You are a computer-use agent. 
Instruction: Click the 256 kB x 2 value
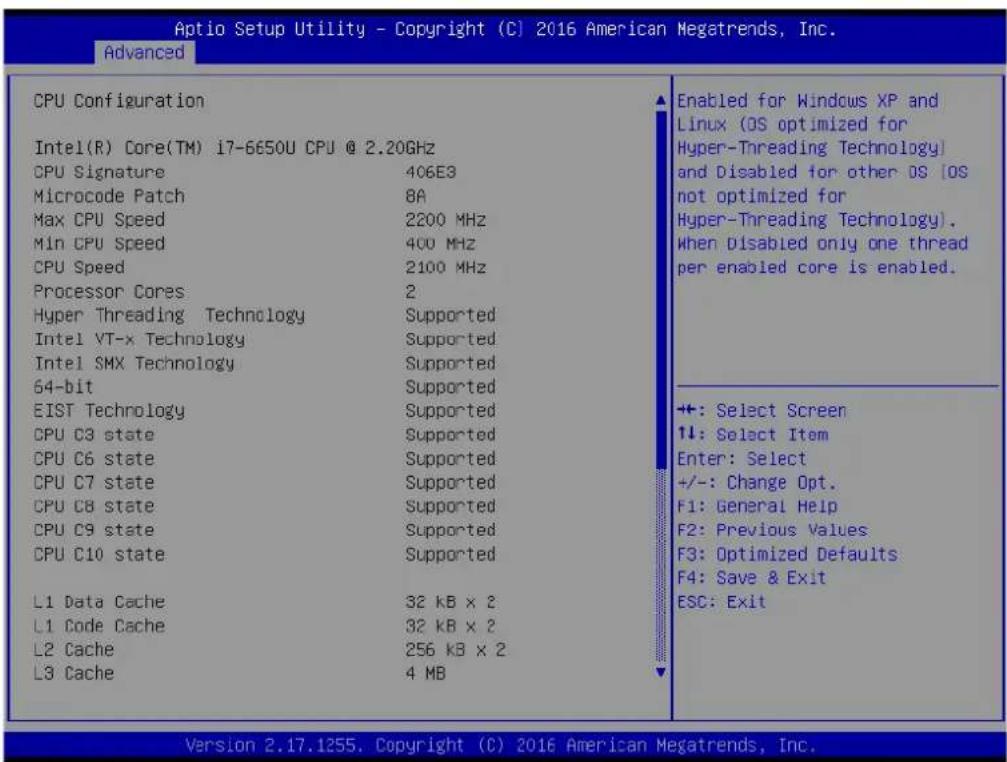tap(455, 650)
